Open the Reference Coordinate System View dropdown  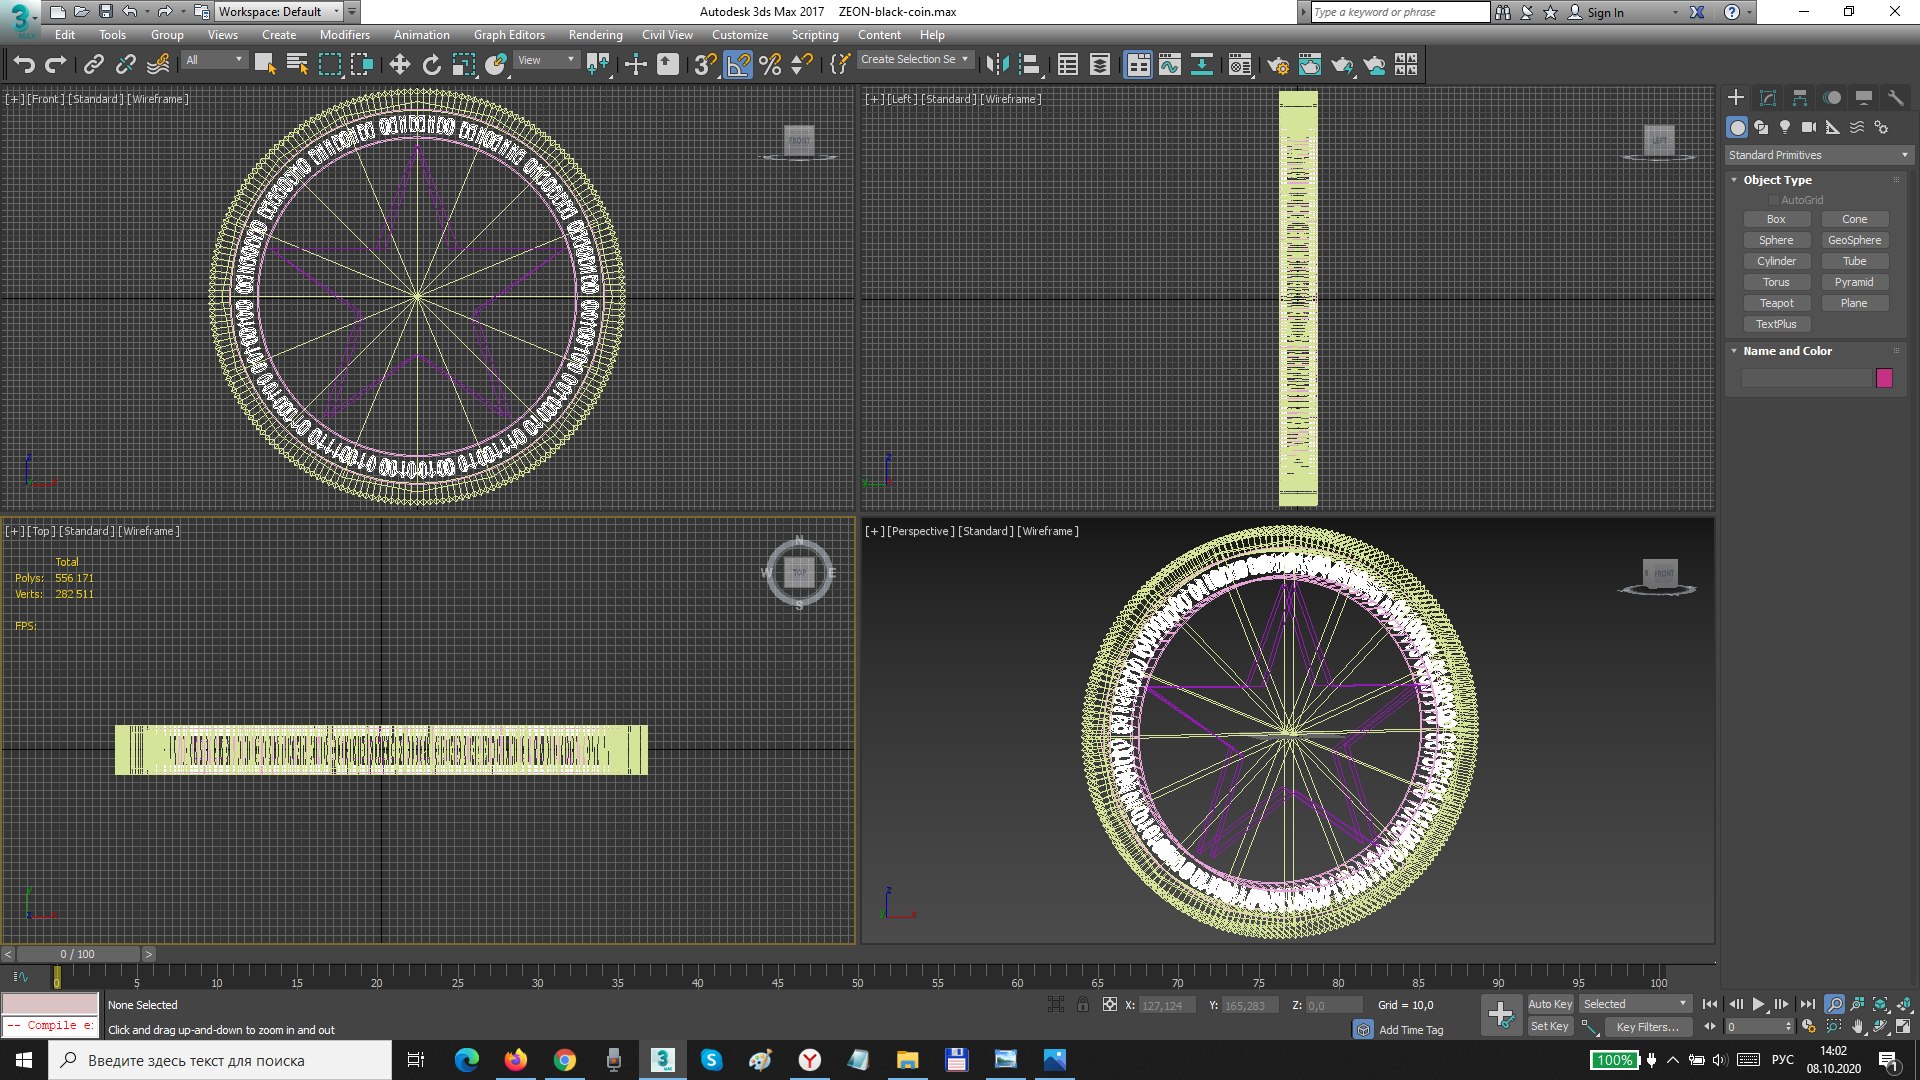[x=546, y=60]
